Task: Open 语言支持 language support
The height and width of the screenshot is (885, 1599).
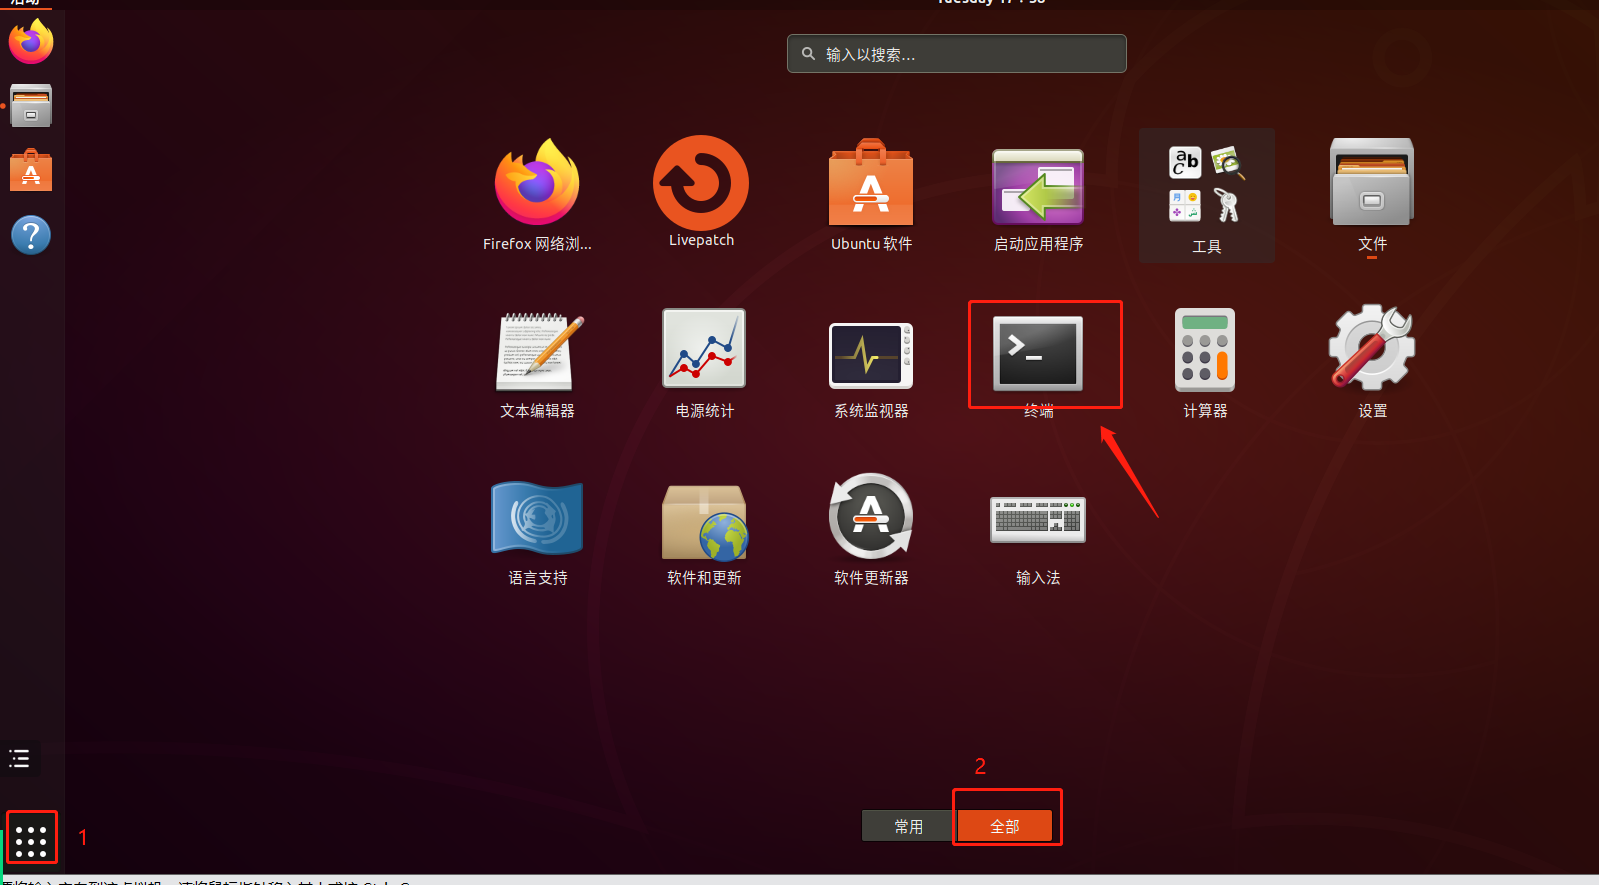Action: click(x=537, y=518)
